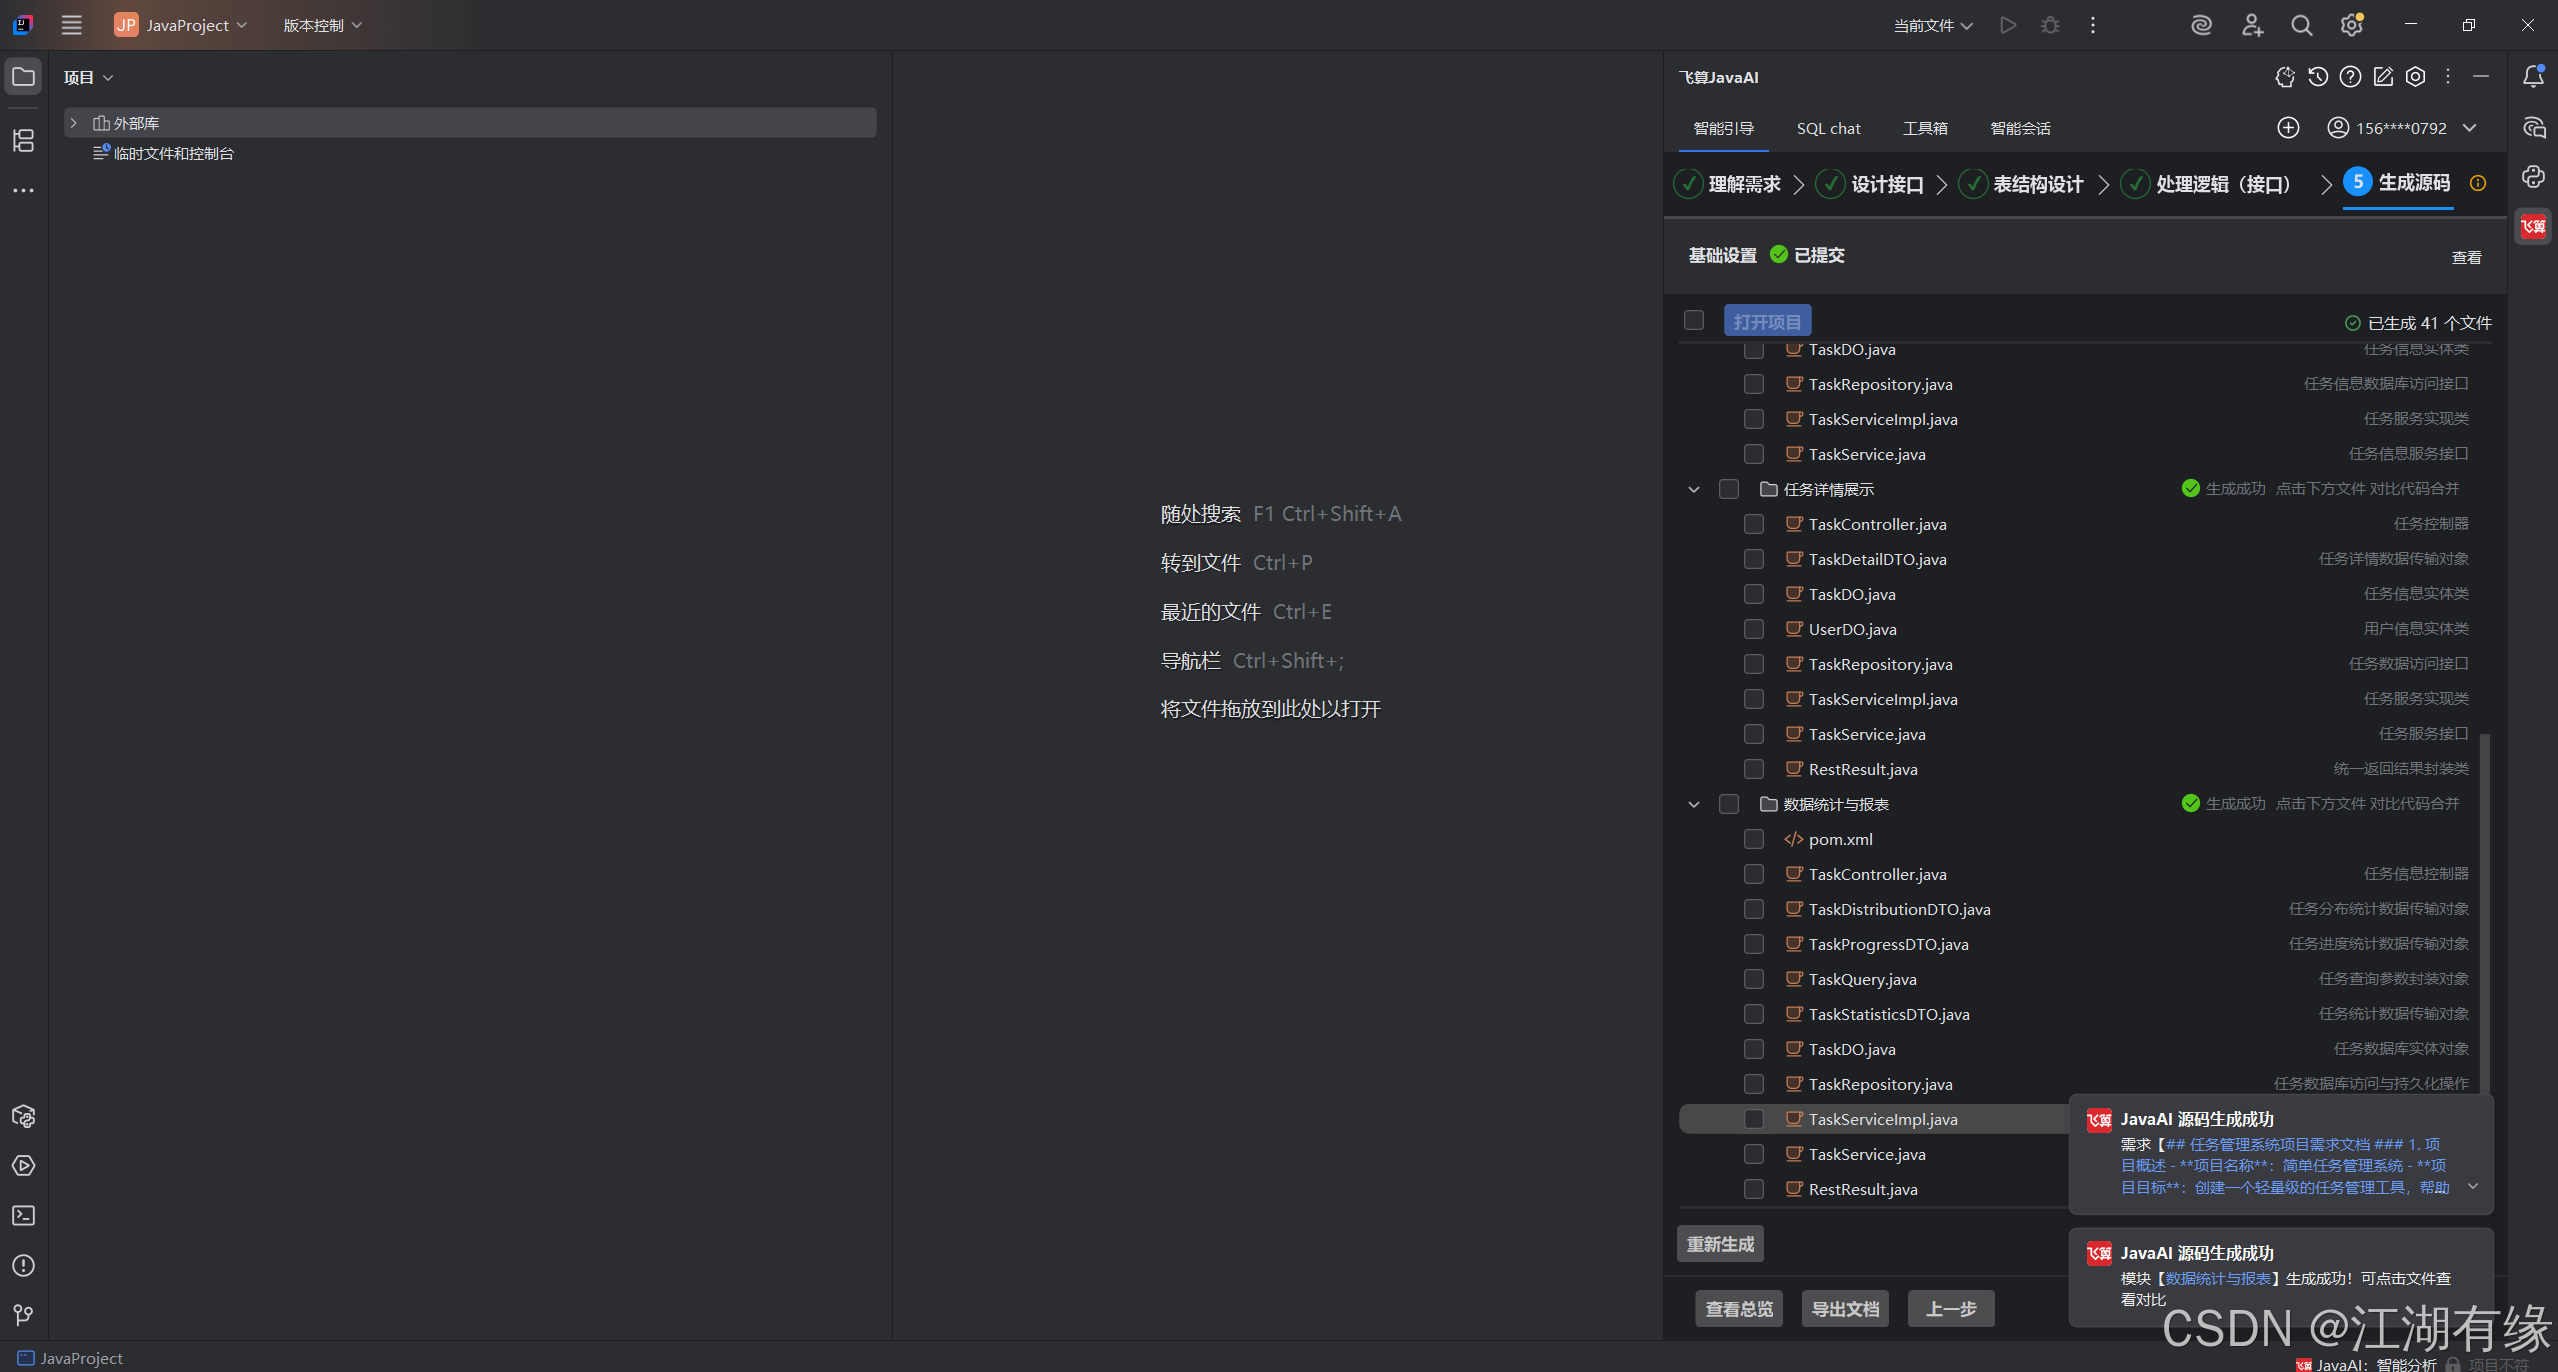The height and width of the screenshot is (1372, 2558).
Task: Open Search Everywhere magnifier
Action: tap(2301, 25)
